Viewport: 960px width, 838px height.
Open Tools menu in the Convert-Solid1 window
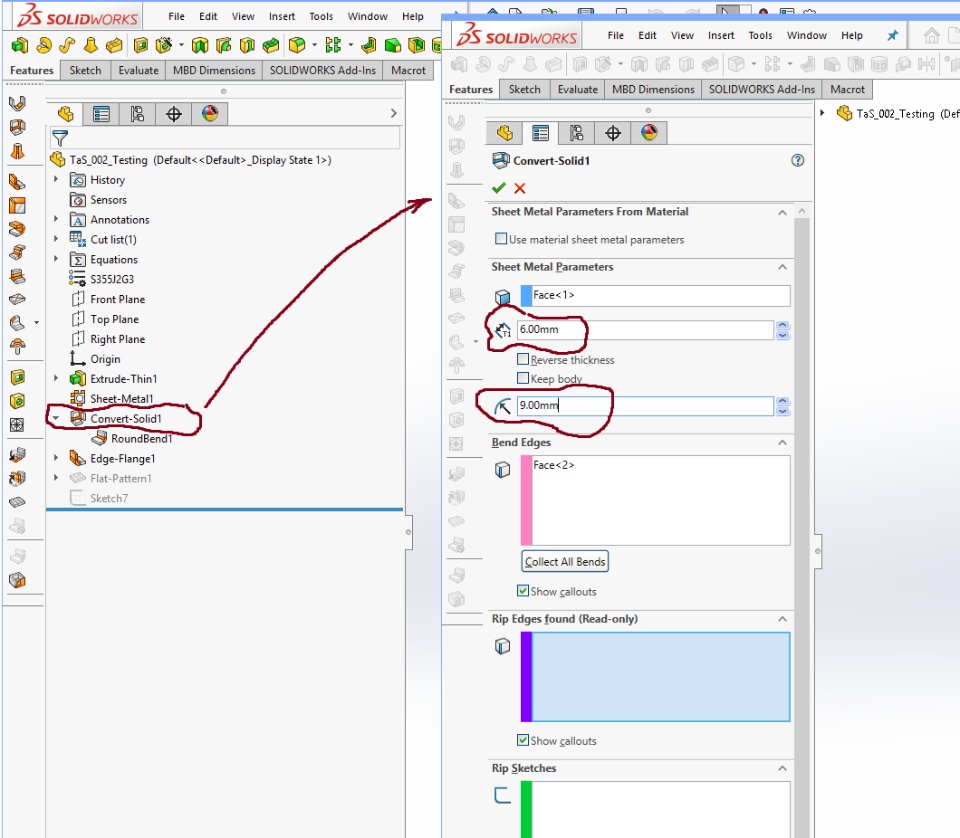tap(760, 36)
